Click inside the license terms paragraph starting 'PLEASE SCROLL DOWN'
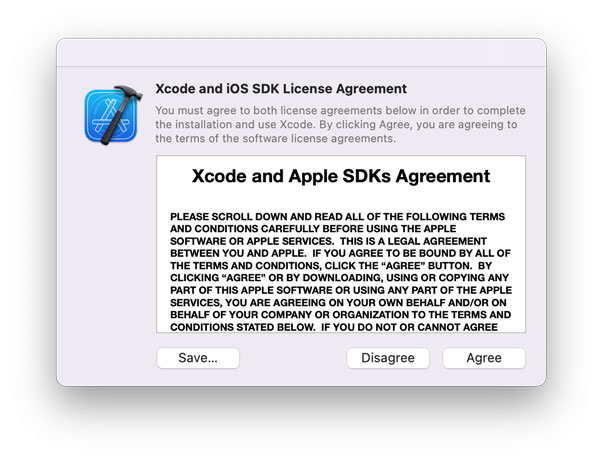 (x=341, y=272)
